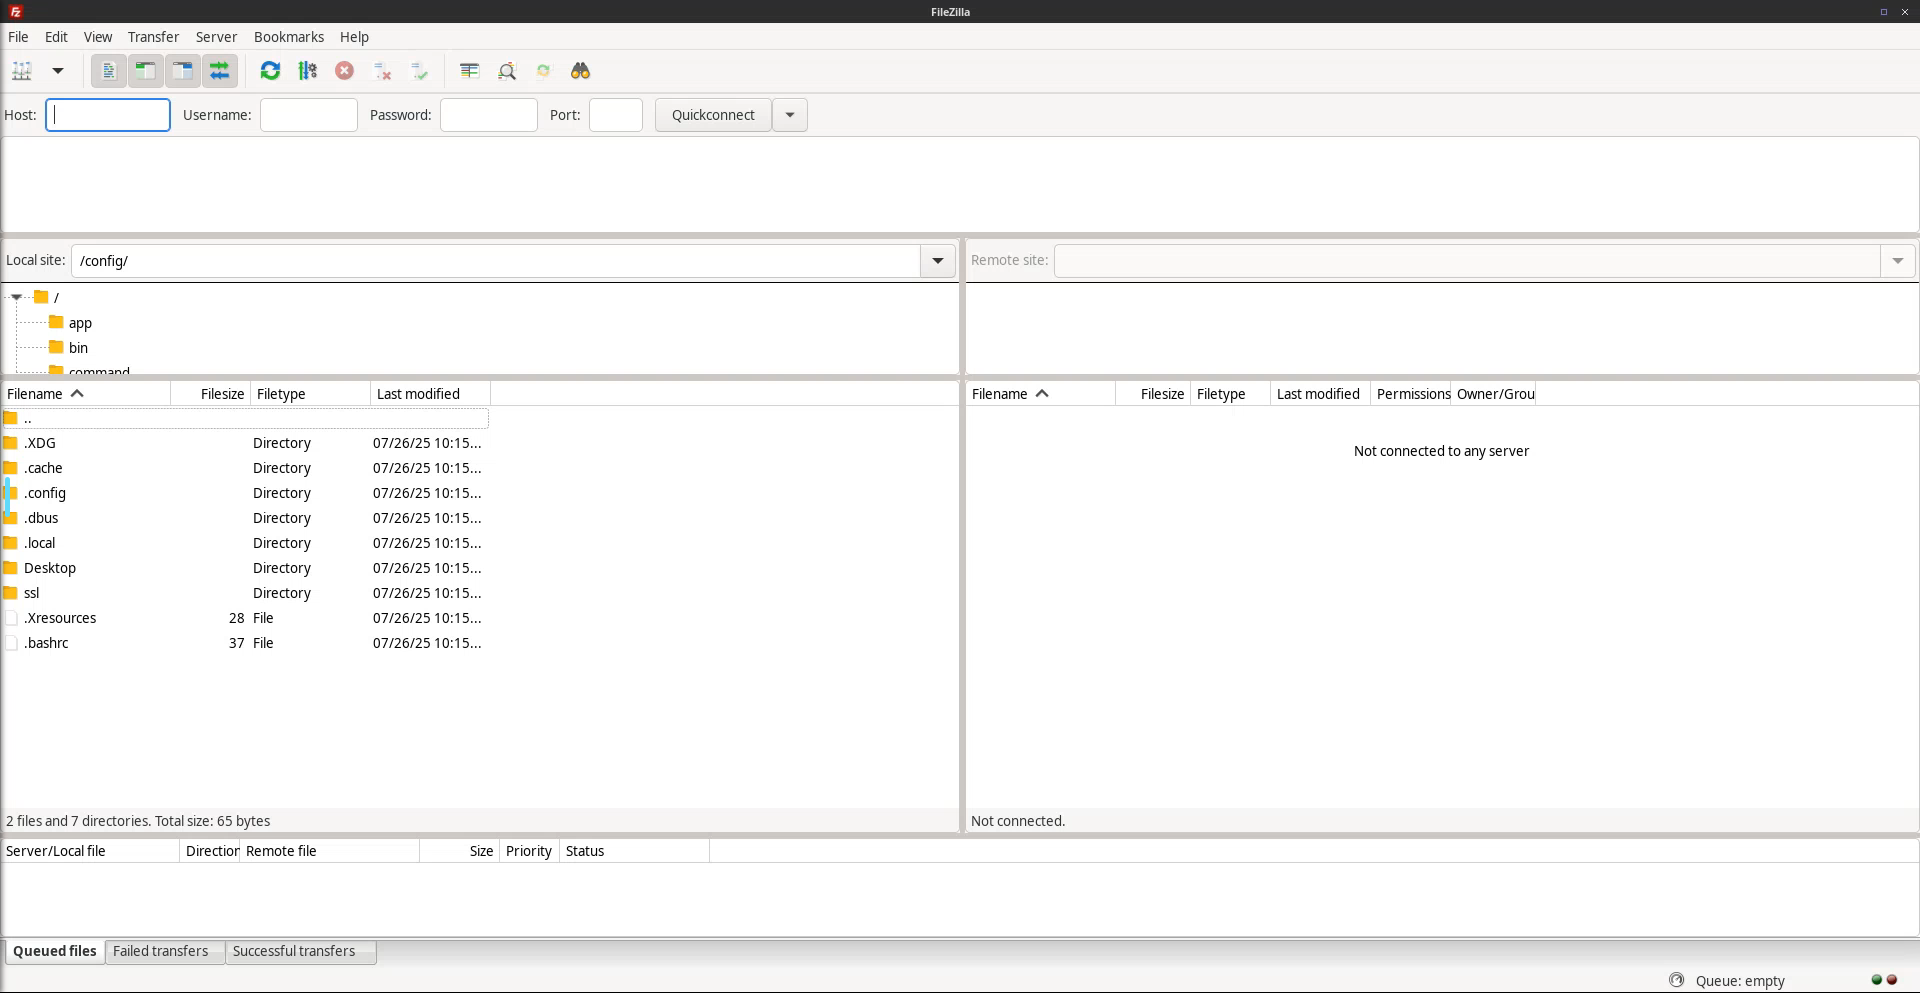Open the Help menu
Viewport: 1920px width, 993px height.
click(x=354, y=37)
